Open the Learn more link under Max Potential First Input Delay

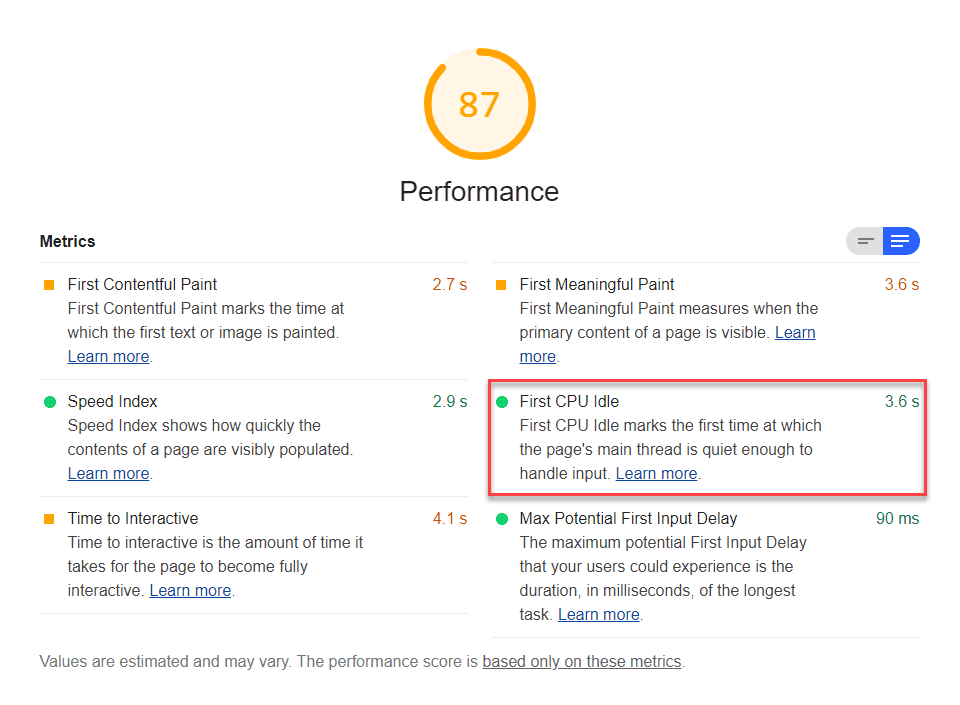click(x=598, y=614)
